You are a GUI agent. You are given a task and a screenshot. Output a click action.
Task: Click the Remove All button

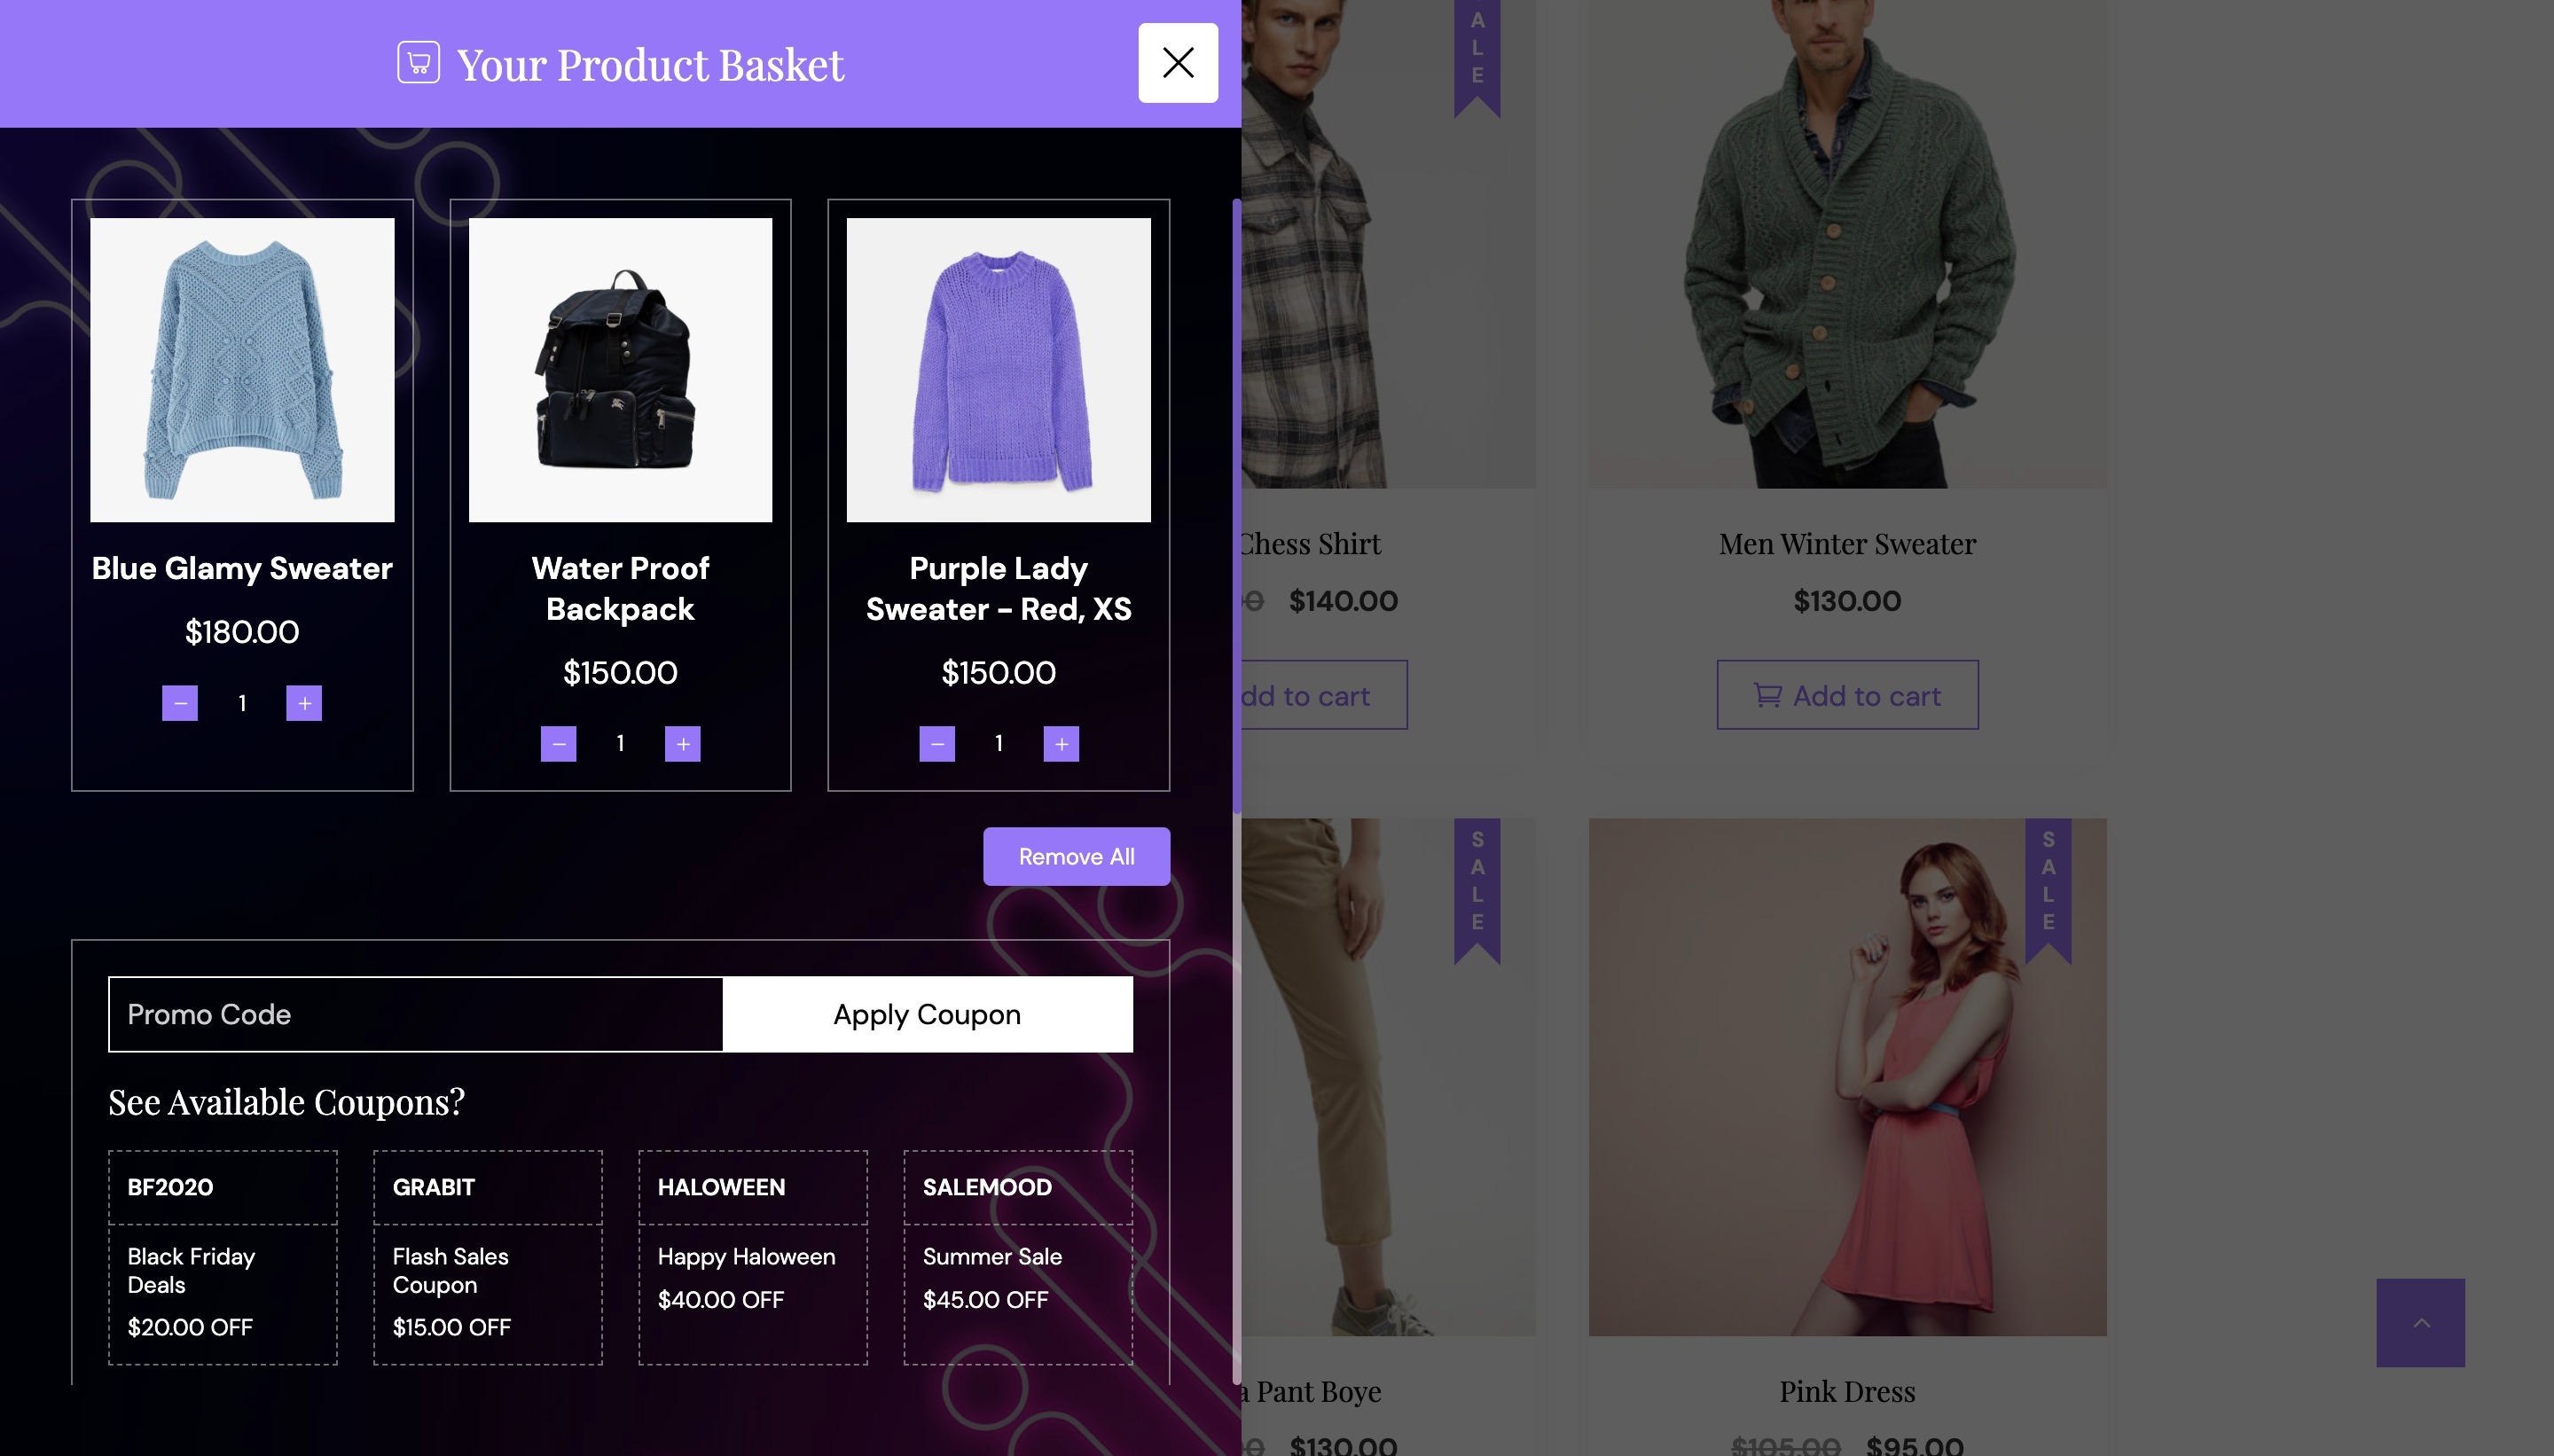click(x=1076, y=856)
